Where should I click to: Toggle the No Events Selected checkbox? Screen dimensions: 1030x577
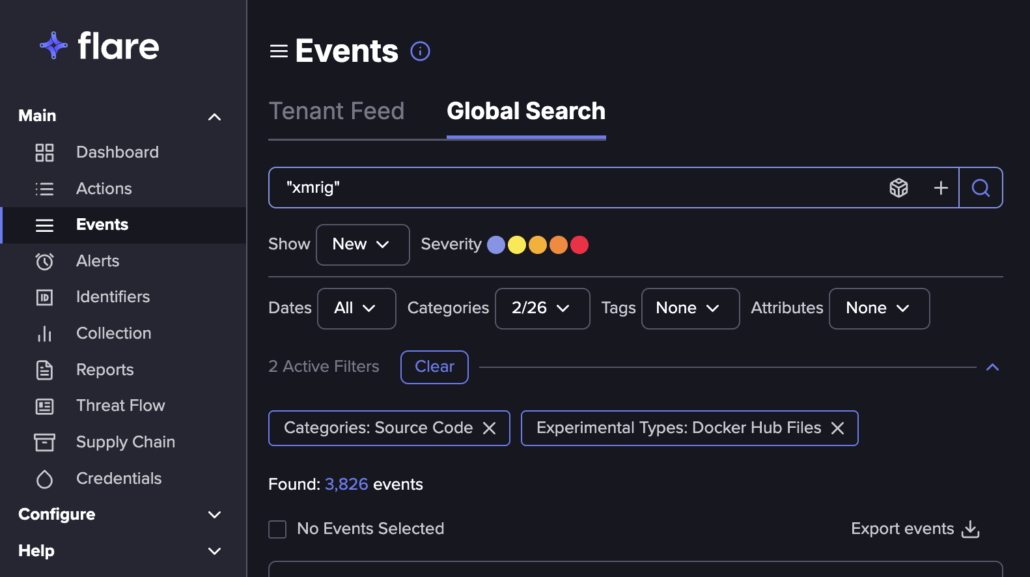coord(277,529)
